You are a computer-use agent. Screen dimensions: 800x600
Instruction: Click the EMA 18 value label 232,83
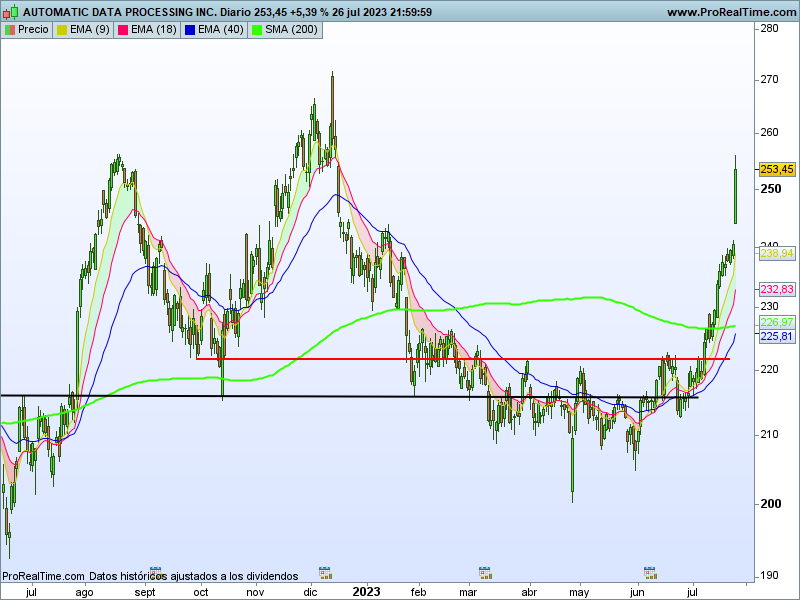point(777,289)
